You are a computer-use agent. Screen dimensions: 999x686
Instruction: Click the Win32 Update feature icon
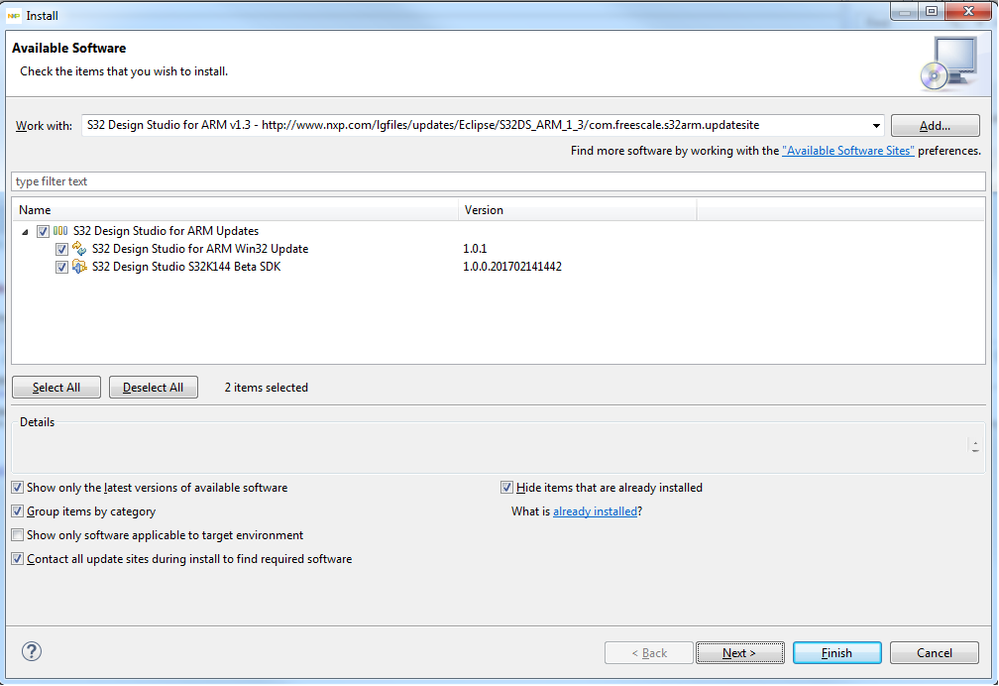(x=79, y=248)
